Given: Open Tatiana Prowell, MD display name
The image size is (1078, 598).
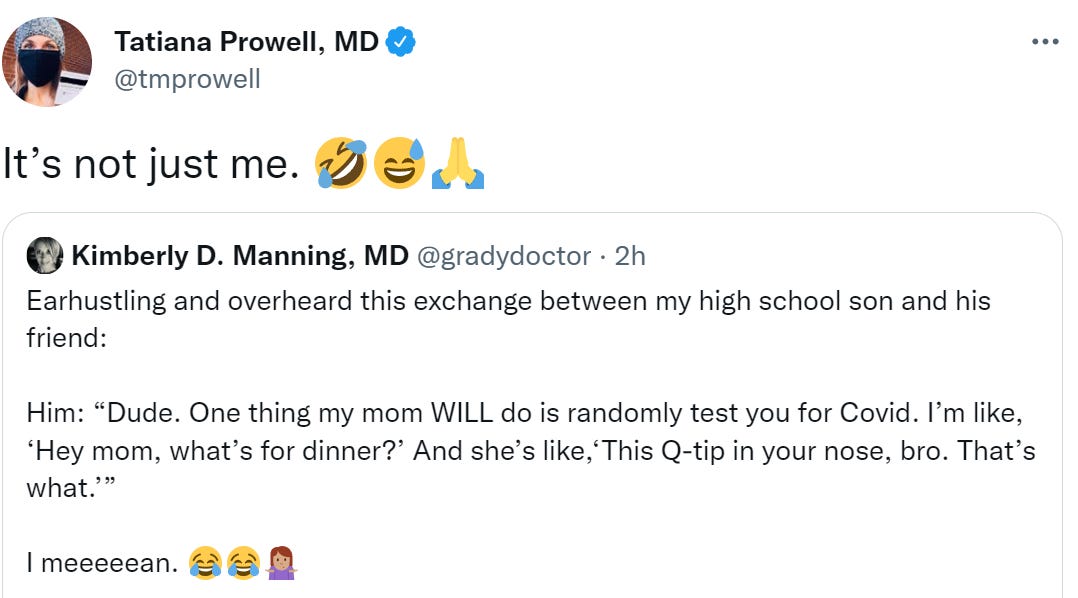Looking at the screenshot, I should (246, 42).
